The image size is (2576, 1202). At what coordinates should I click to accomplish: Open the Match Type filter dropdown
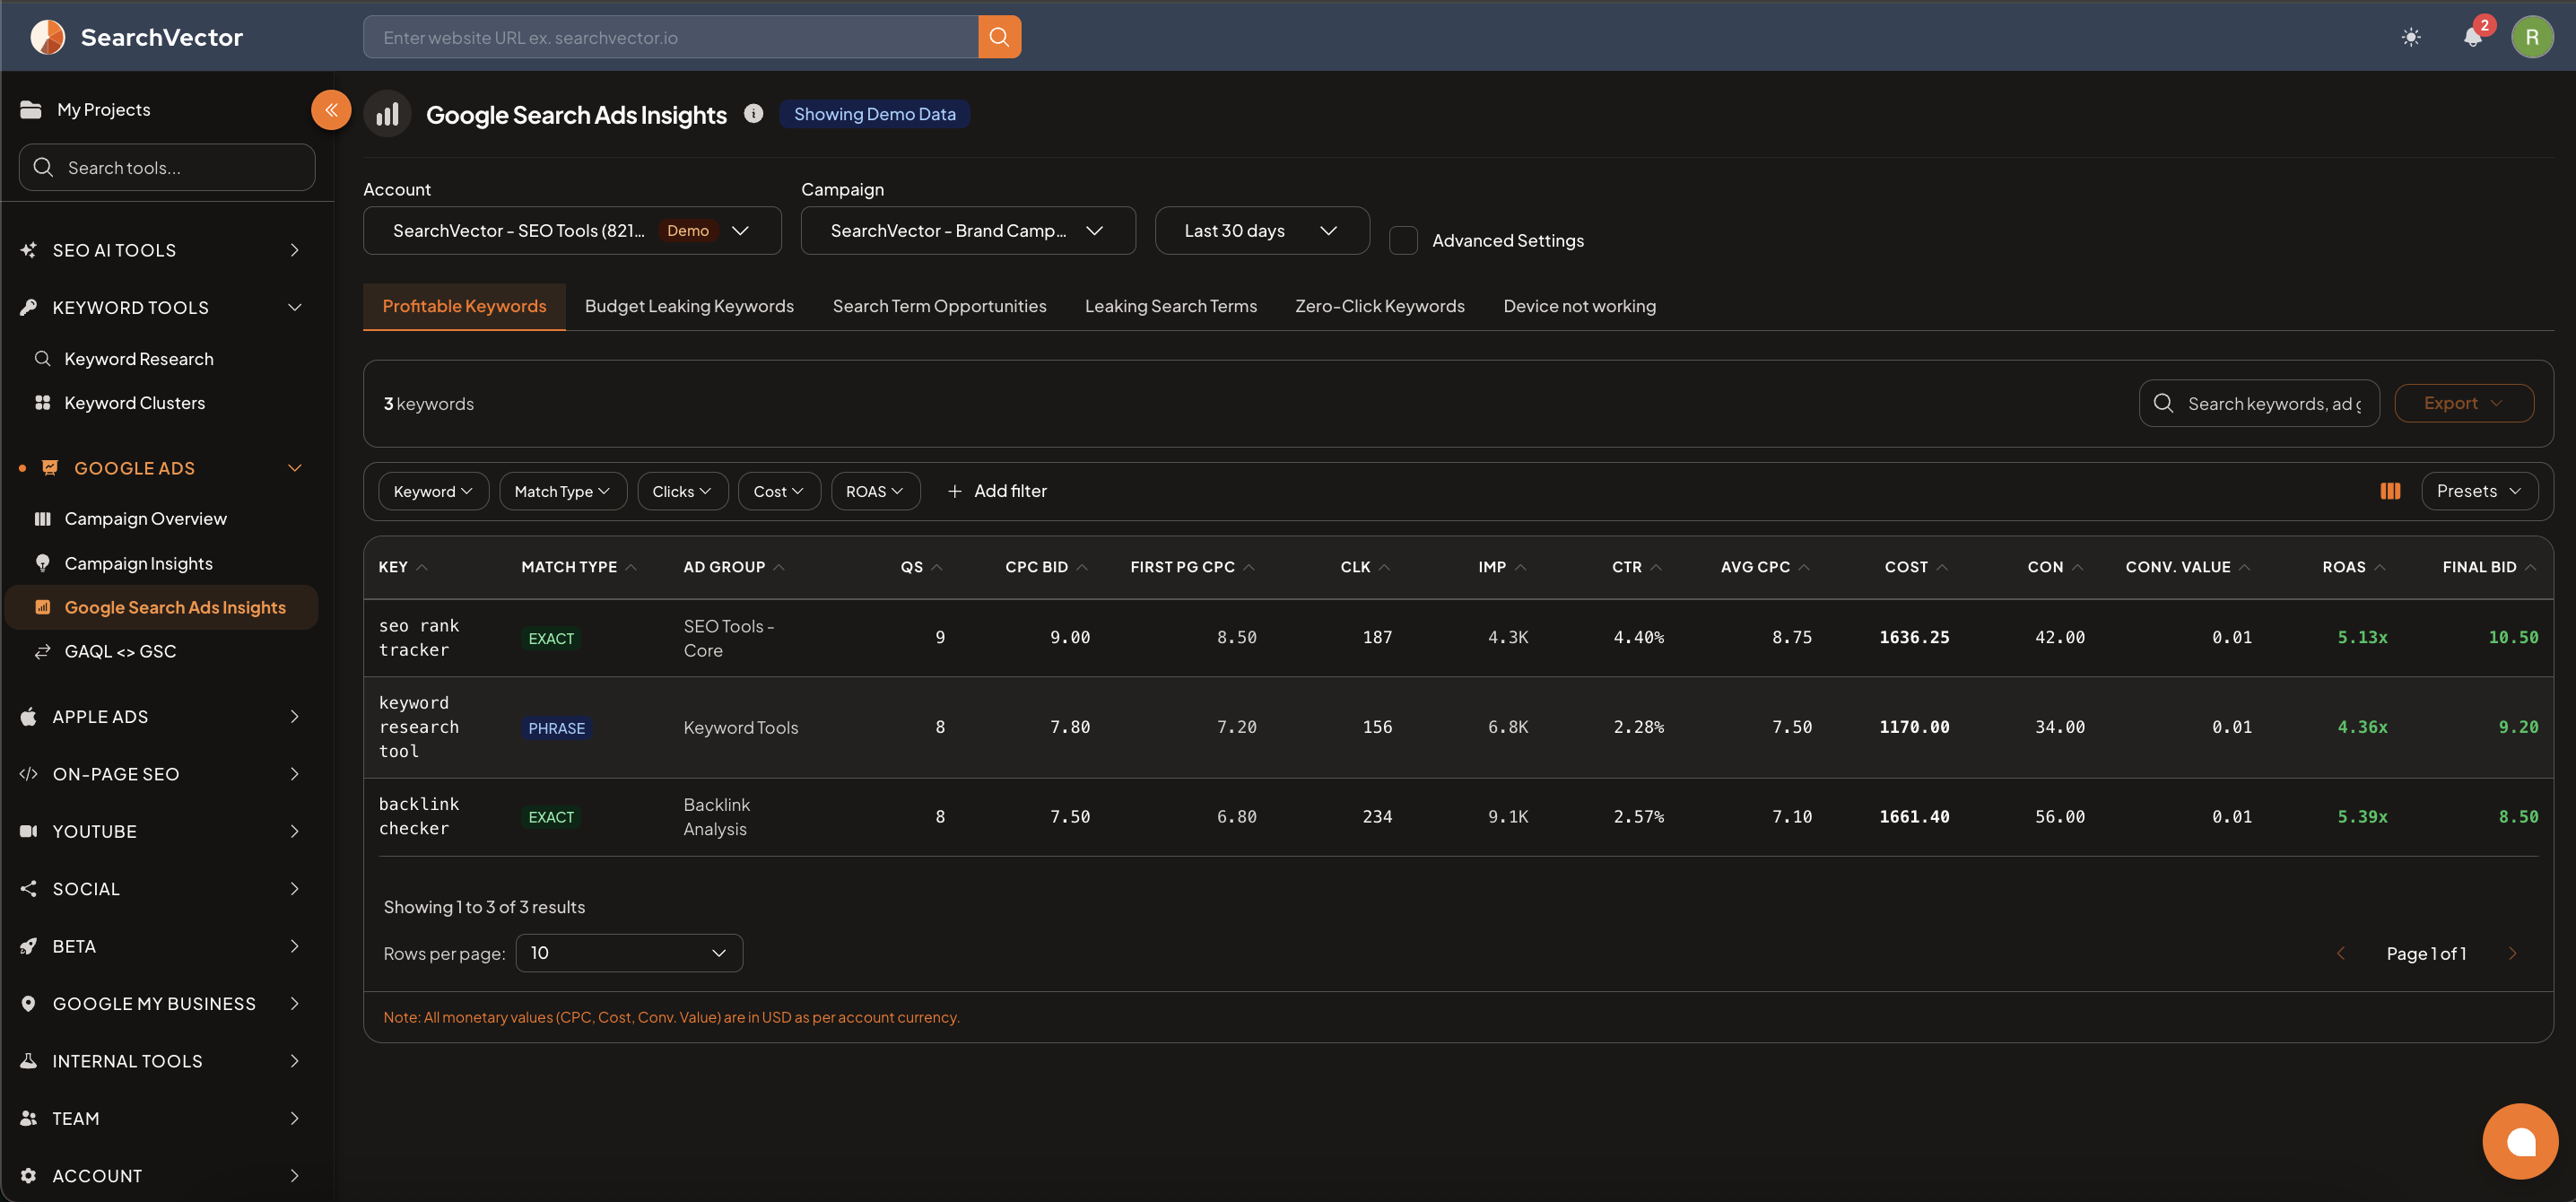[x=563, y=491]
